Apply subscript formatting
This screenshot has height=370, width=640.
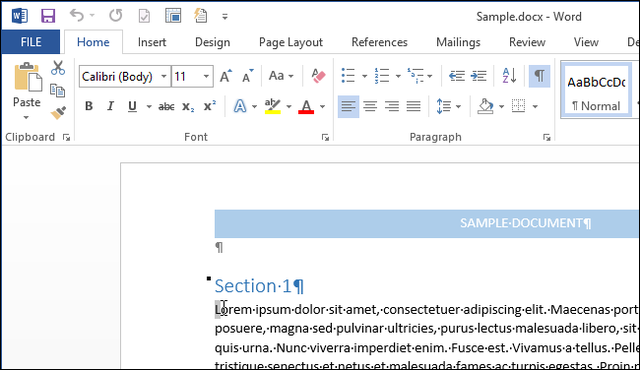[x=188, y=106]
